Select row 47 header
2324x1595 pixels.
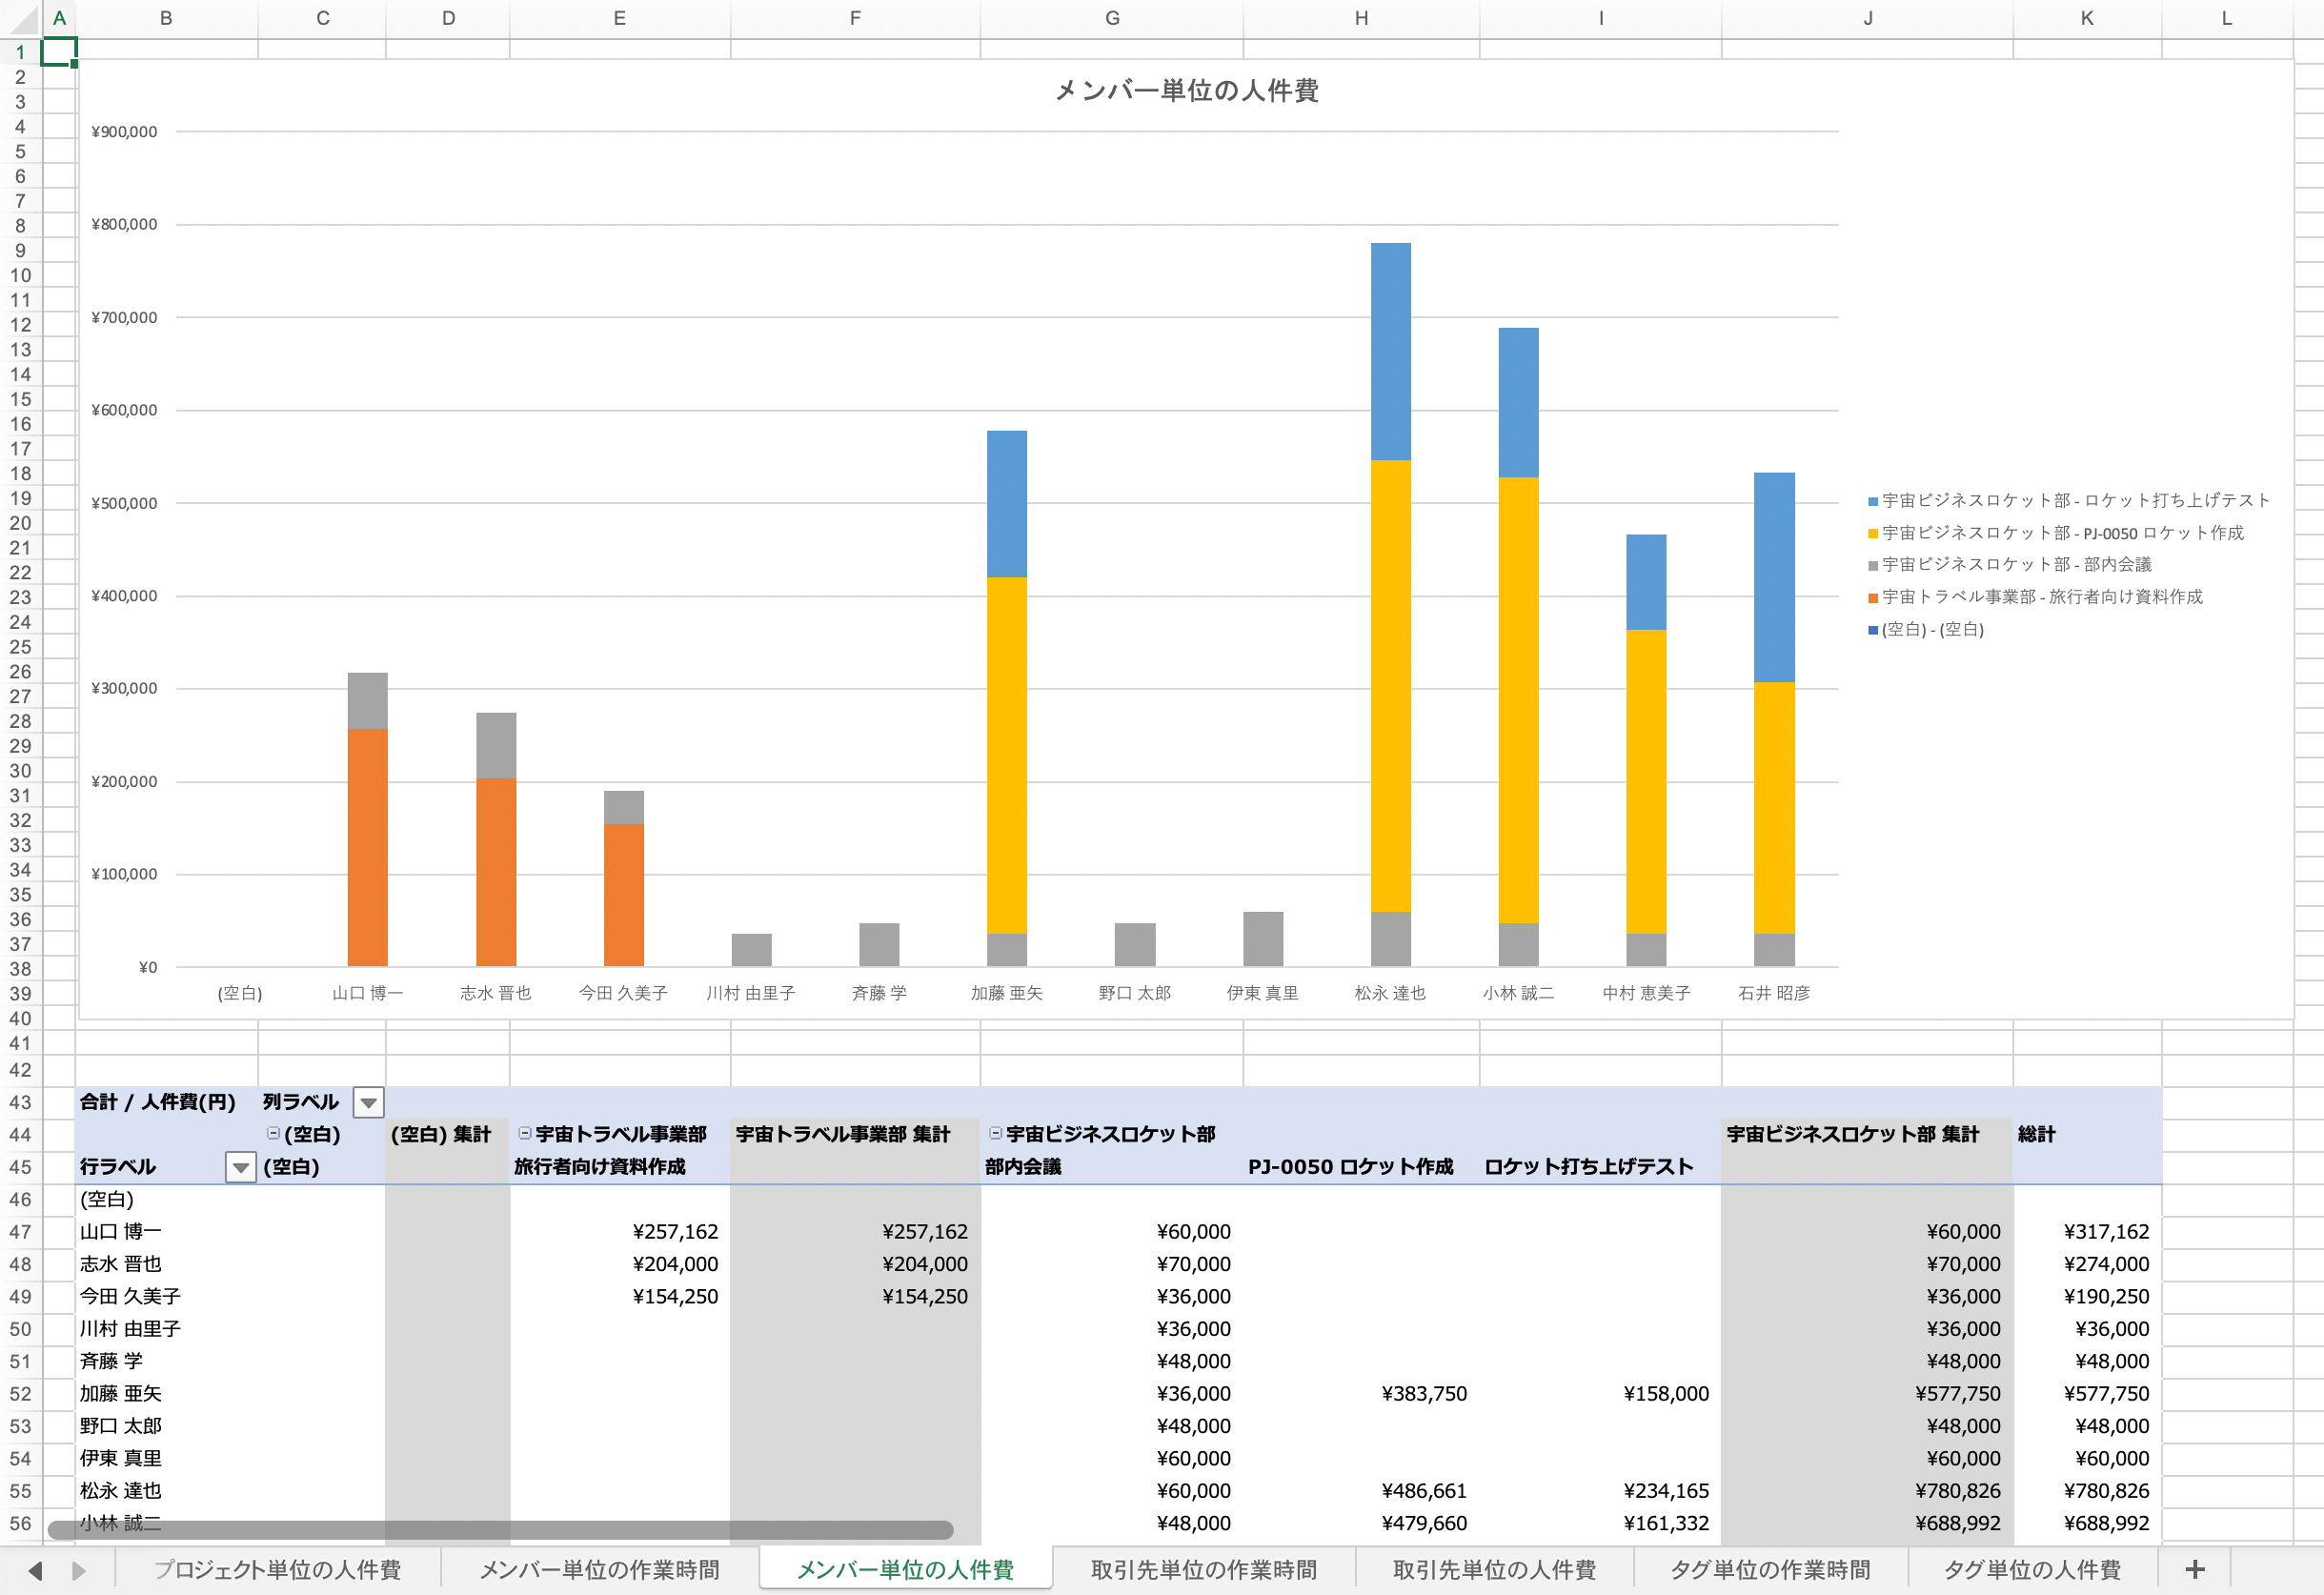click(20, 1232)
